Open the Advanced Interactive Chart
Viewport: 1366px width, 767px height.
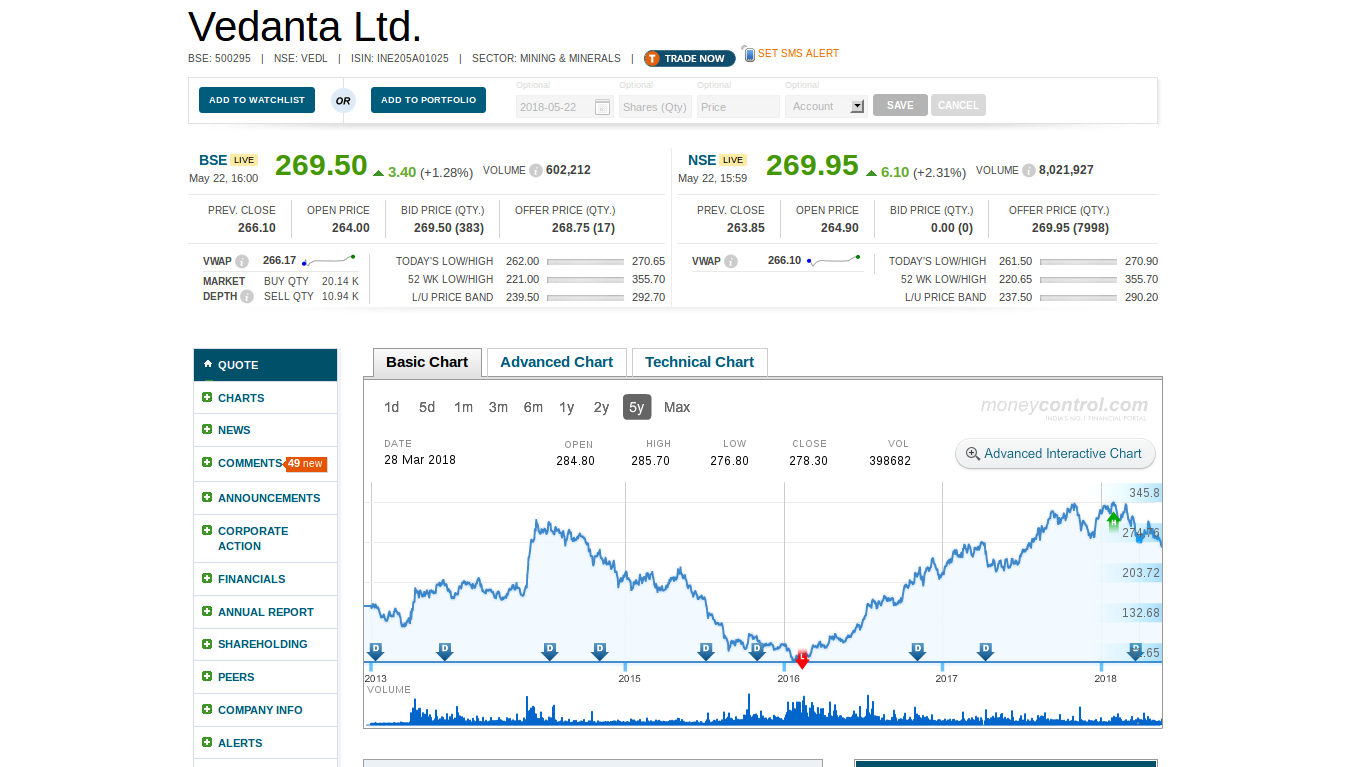[x=1054, y=454]
